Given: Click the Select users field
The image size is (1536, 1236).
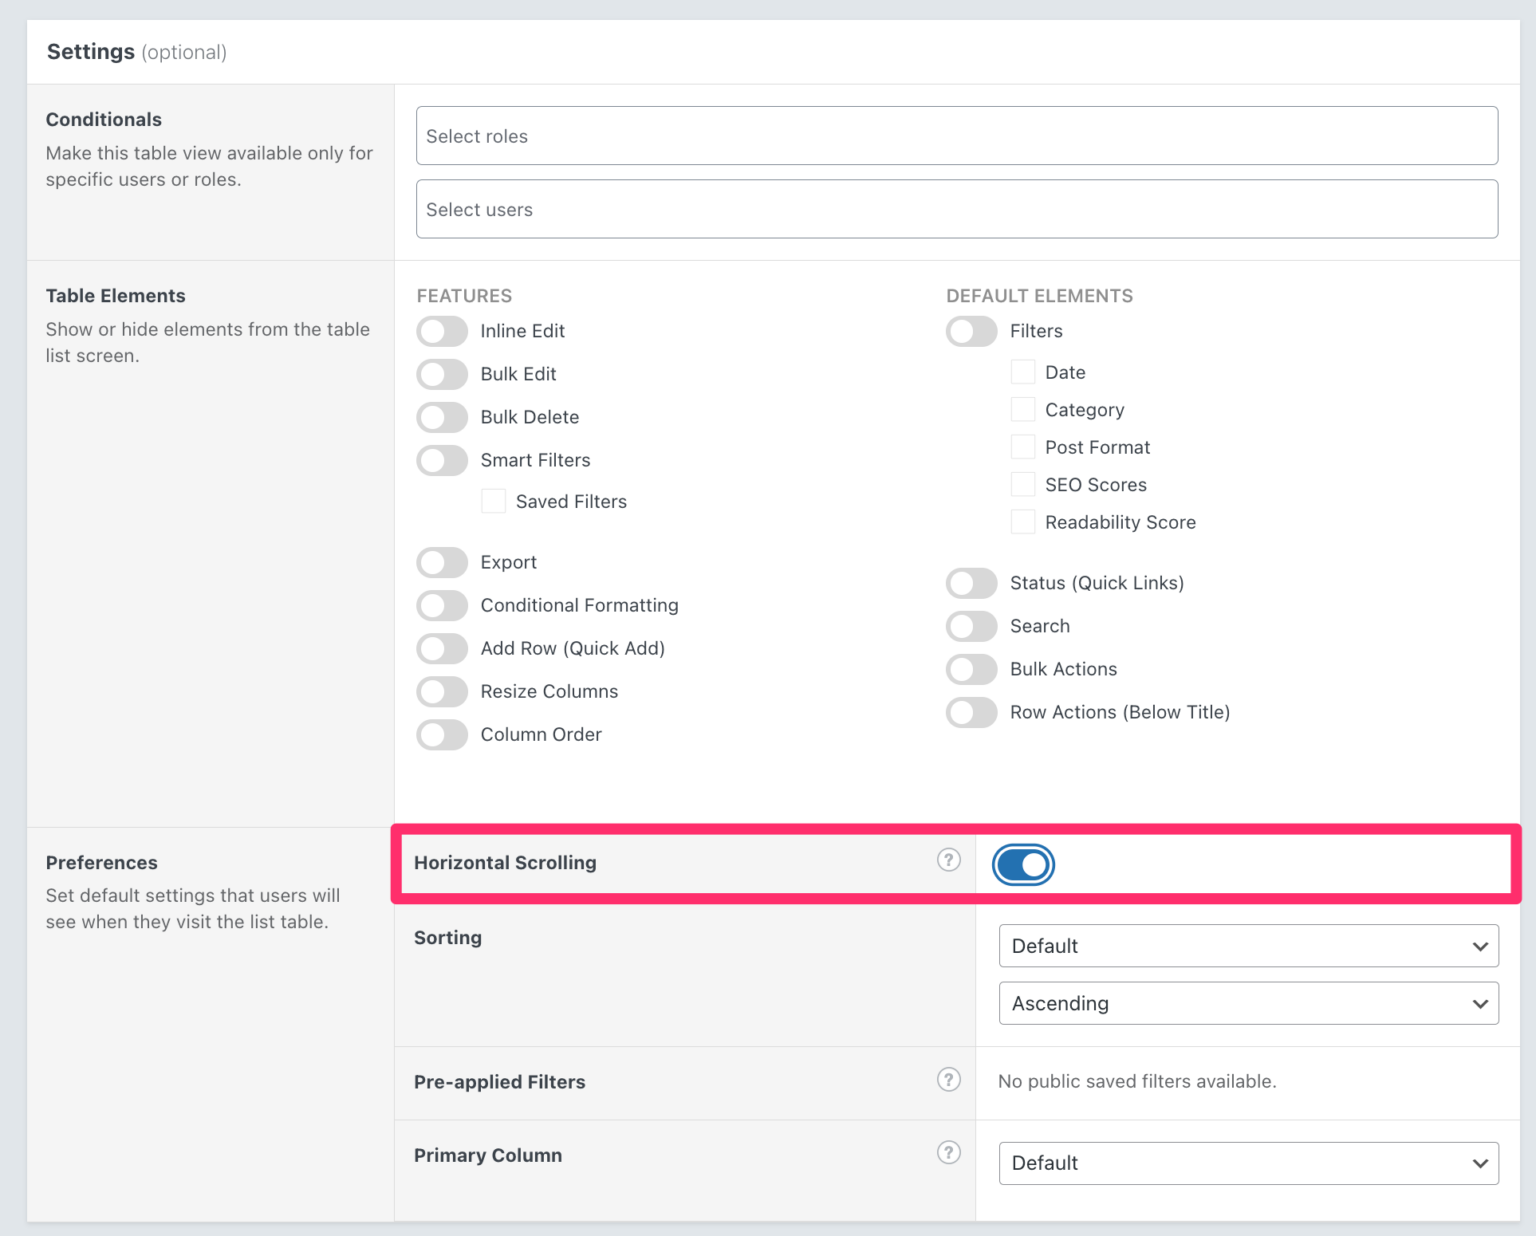Looking at the screenshot, I should coord(957,209).
